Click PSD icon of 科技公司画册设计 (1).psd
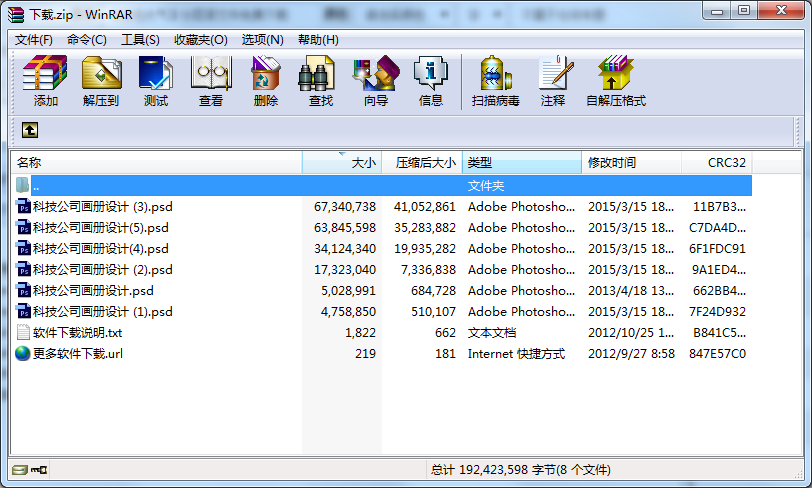812x488 pixels. pyautogui.click(x=23, y=311)
